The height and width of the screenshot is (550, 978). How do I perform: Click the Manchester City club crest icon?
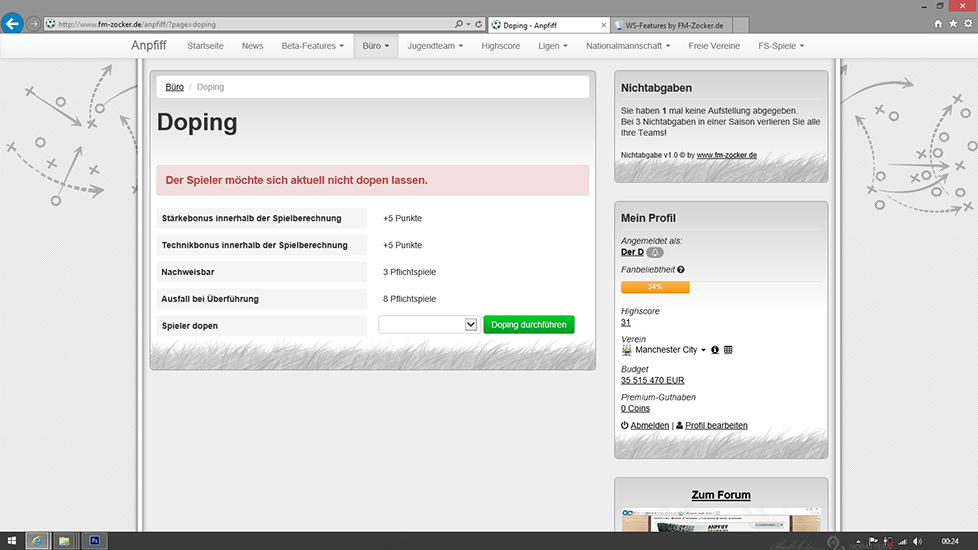click(x=626, y=350)
